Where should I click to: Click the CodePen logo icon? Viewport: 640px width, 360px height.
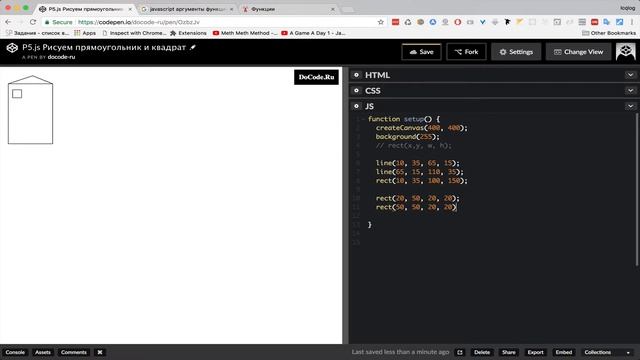(12, 48)
